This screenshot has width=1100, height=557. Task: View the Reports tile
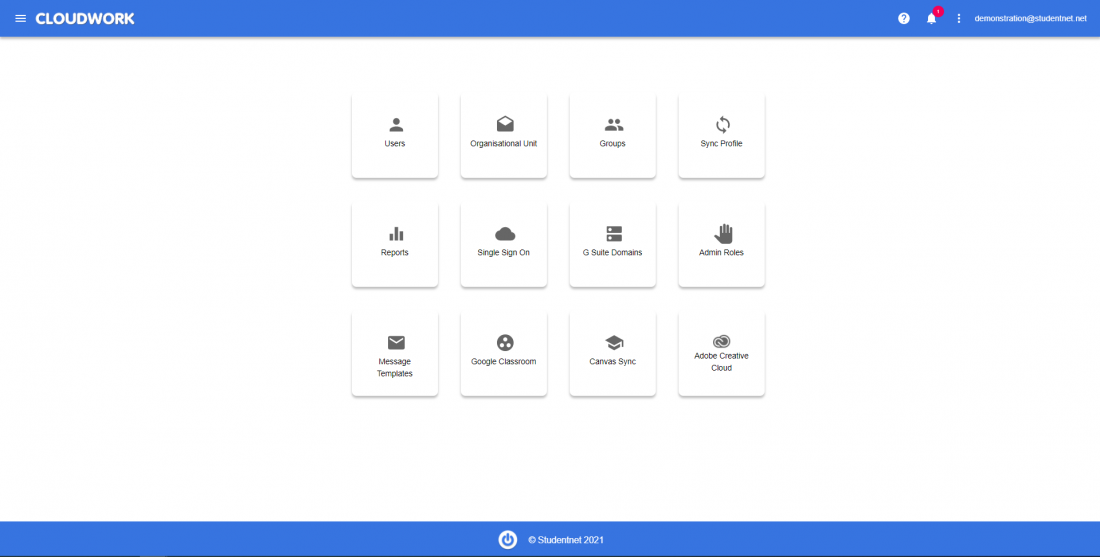395,244
